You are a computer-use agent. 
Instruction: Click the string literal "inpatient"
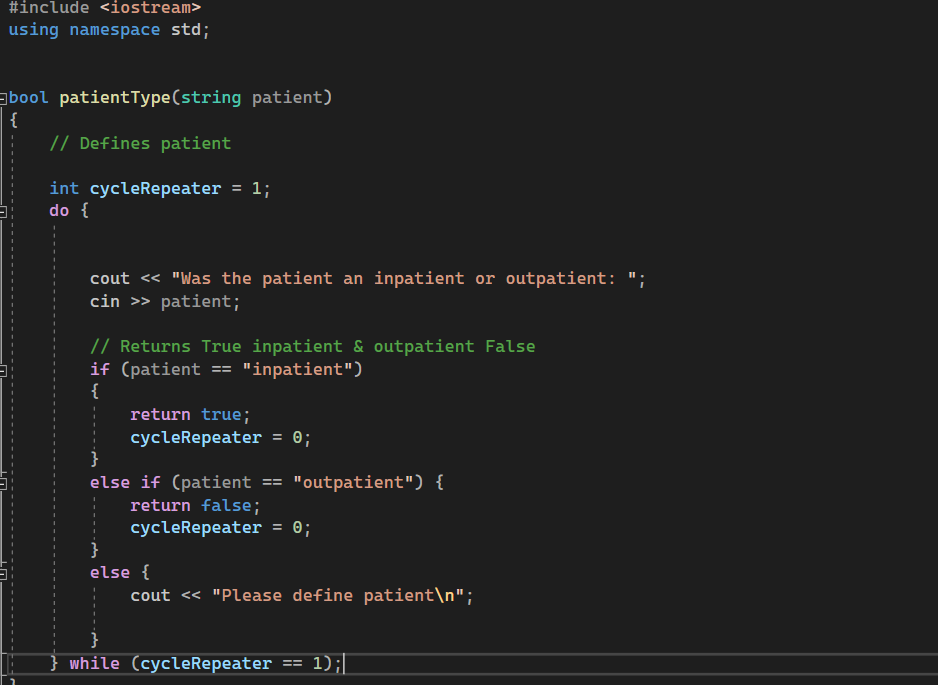point(298,369)
